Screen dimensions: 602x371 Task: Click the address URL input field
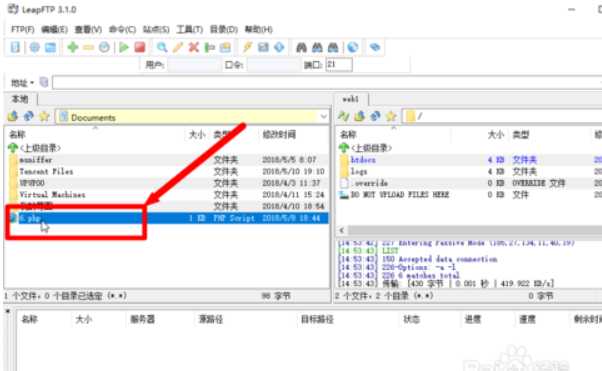pos(326,83)
